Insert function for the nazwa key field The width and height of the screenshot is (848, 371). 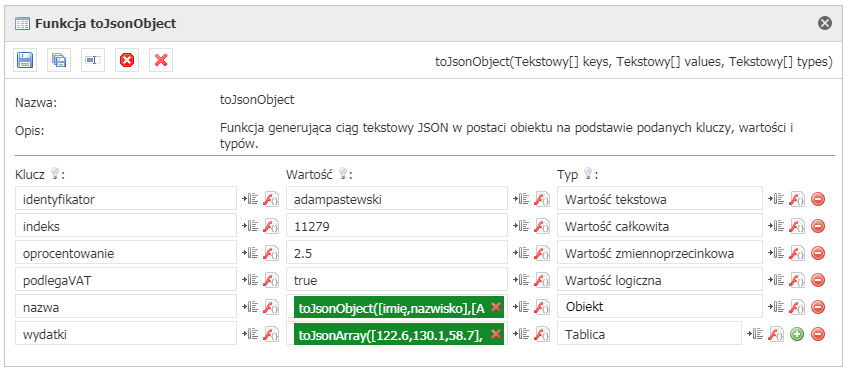270,307
